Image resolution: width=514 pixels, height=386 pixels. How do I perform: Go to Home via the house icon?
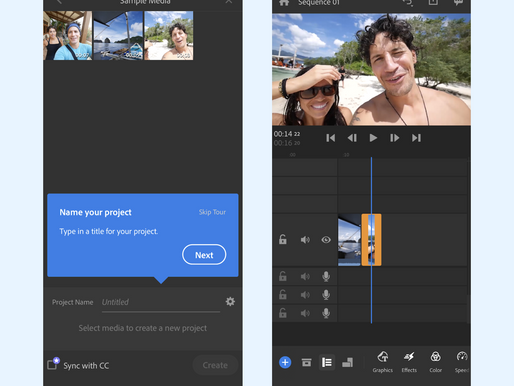(x=284, y=3)
